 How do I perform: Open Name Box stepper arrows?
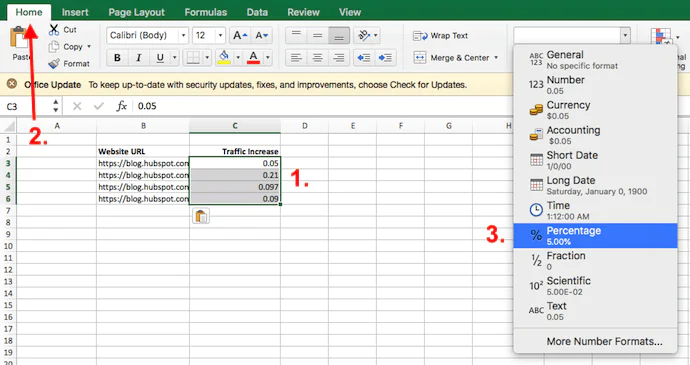[55, 106]
